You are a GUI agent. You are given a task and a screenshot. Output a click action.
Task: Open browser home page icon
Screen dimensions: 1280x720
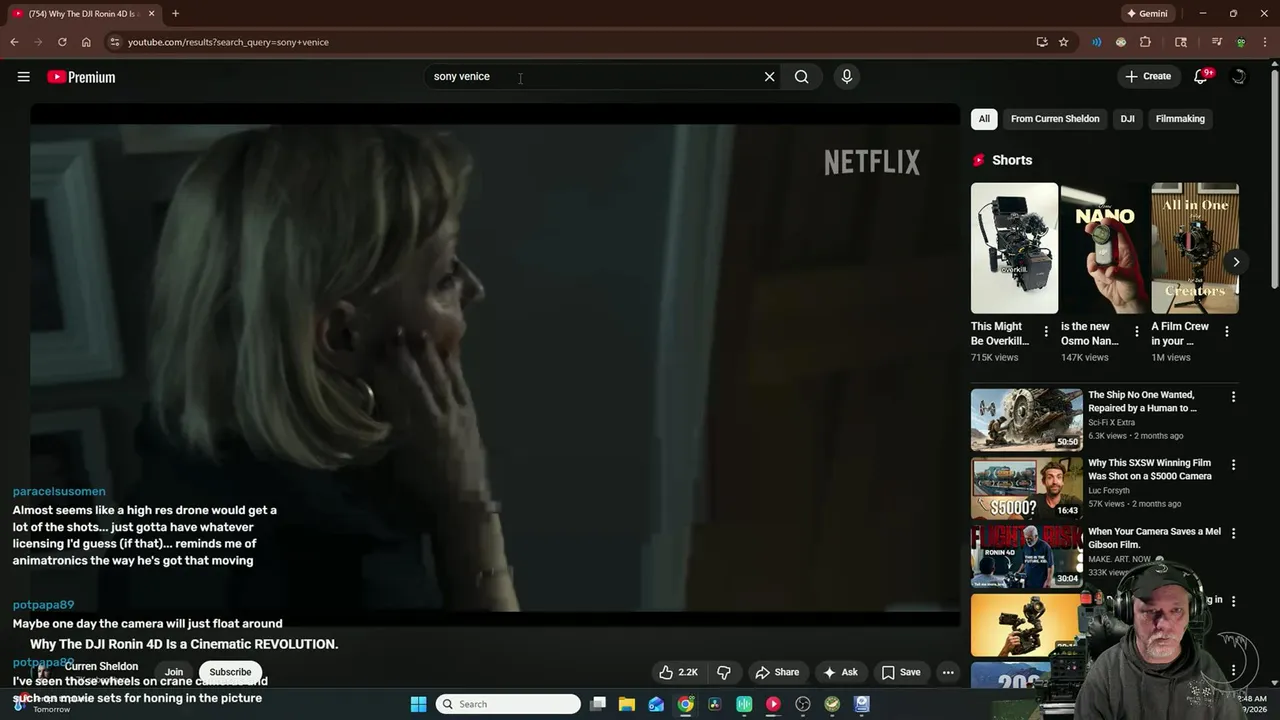pyautogui.click(x=86, y=42)
